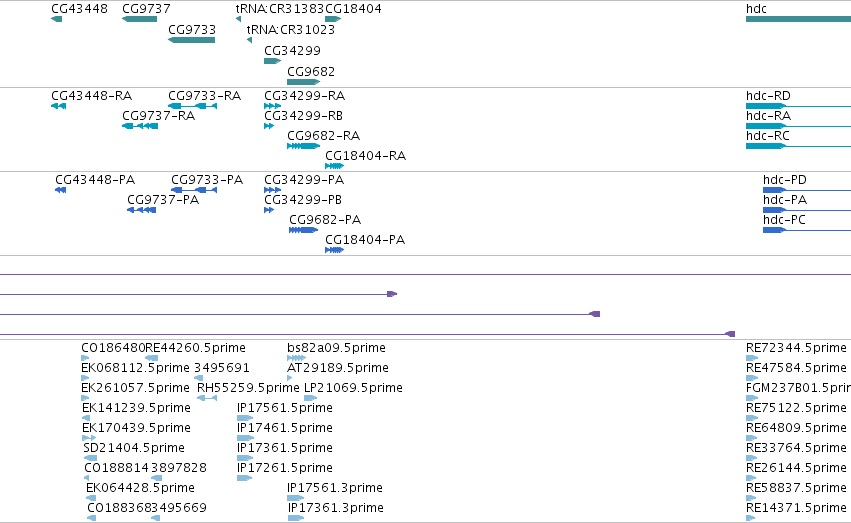Select the RE14371.5prime EST label
The height and width of the screenshot is (523, 851).
coord(796,509)
